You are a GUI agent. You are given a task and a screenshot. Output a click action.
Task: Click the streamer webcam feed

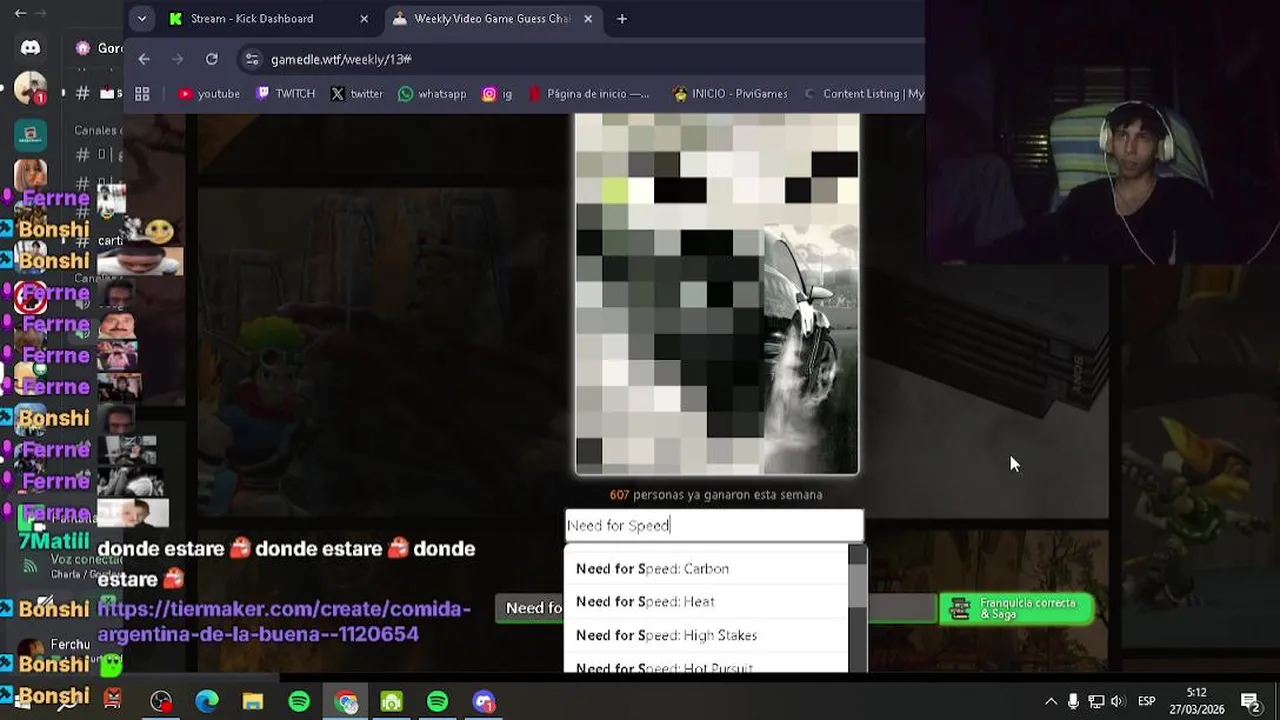tap(1102, 132)
